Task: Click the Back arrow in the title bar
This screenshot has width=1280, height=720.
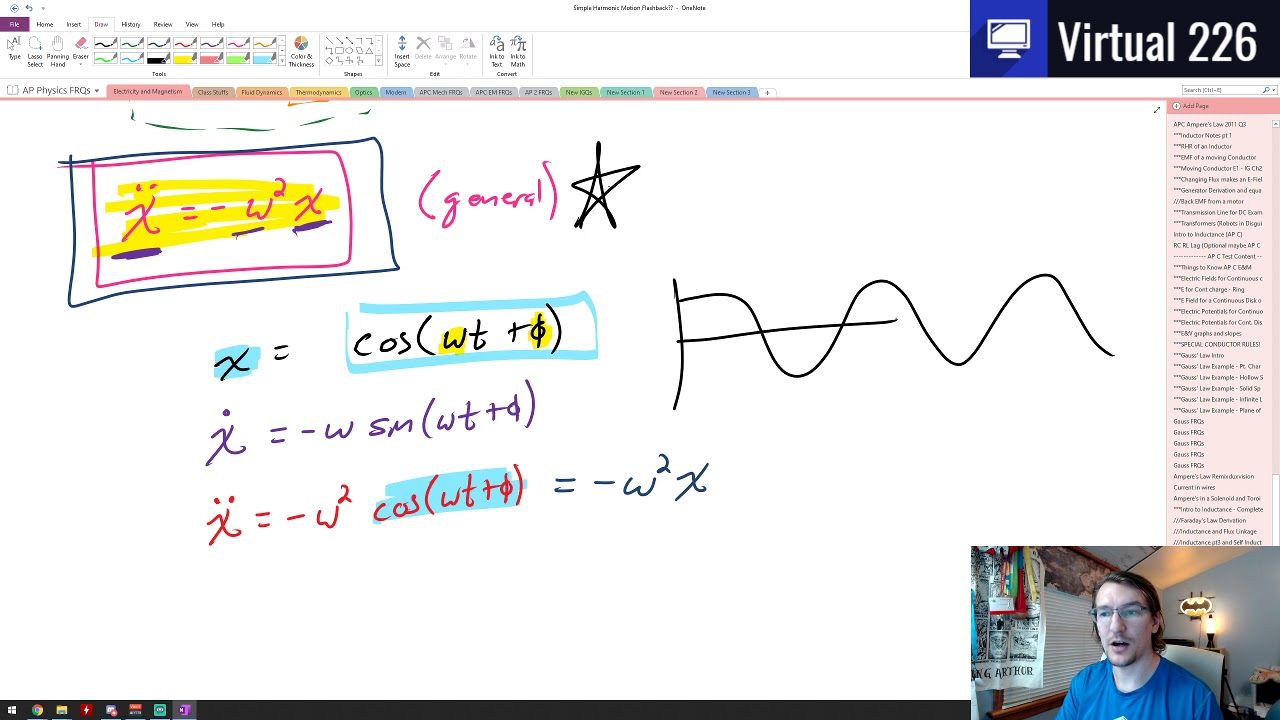Action: click(x=13, y=8)
